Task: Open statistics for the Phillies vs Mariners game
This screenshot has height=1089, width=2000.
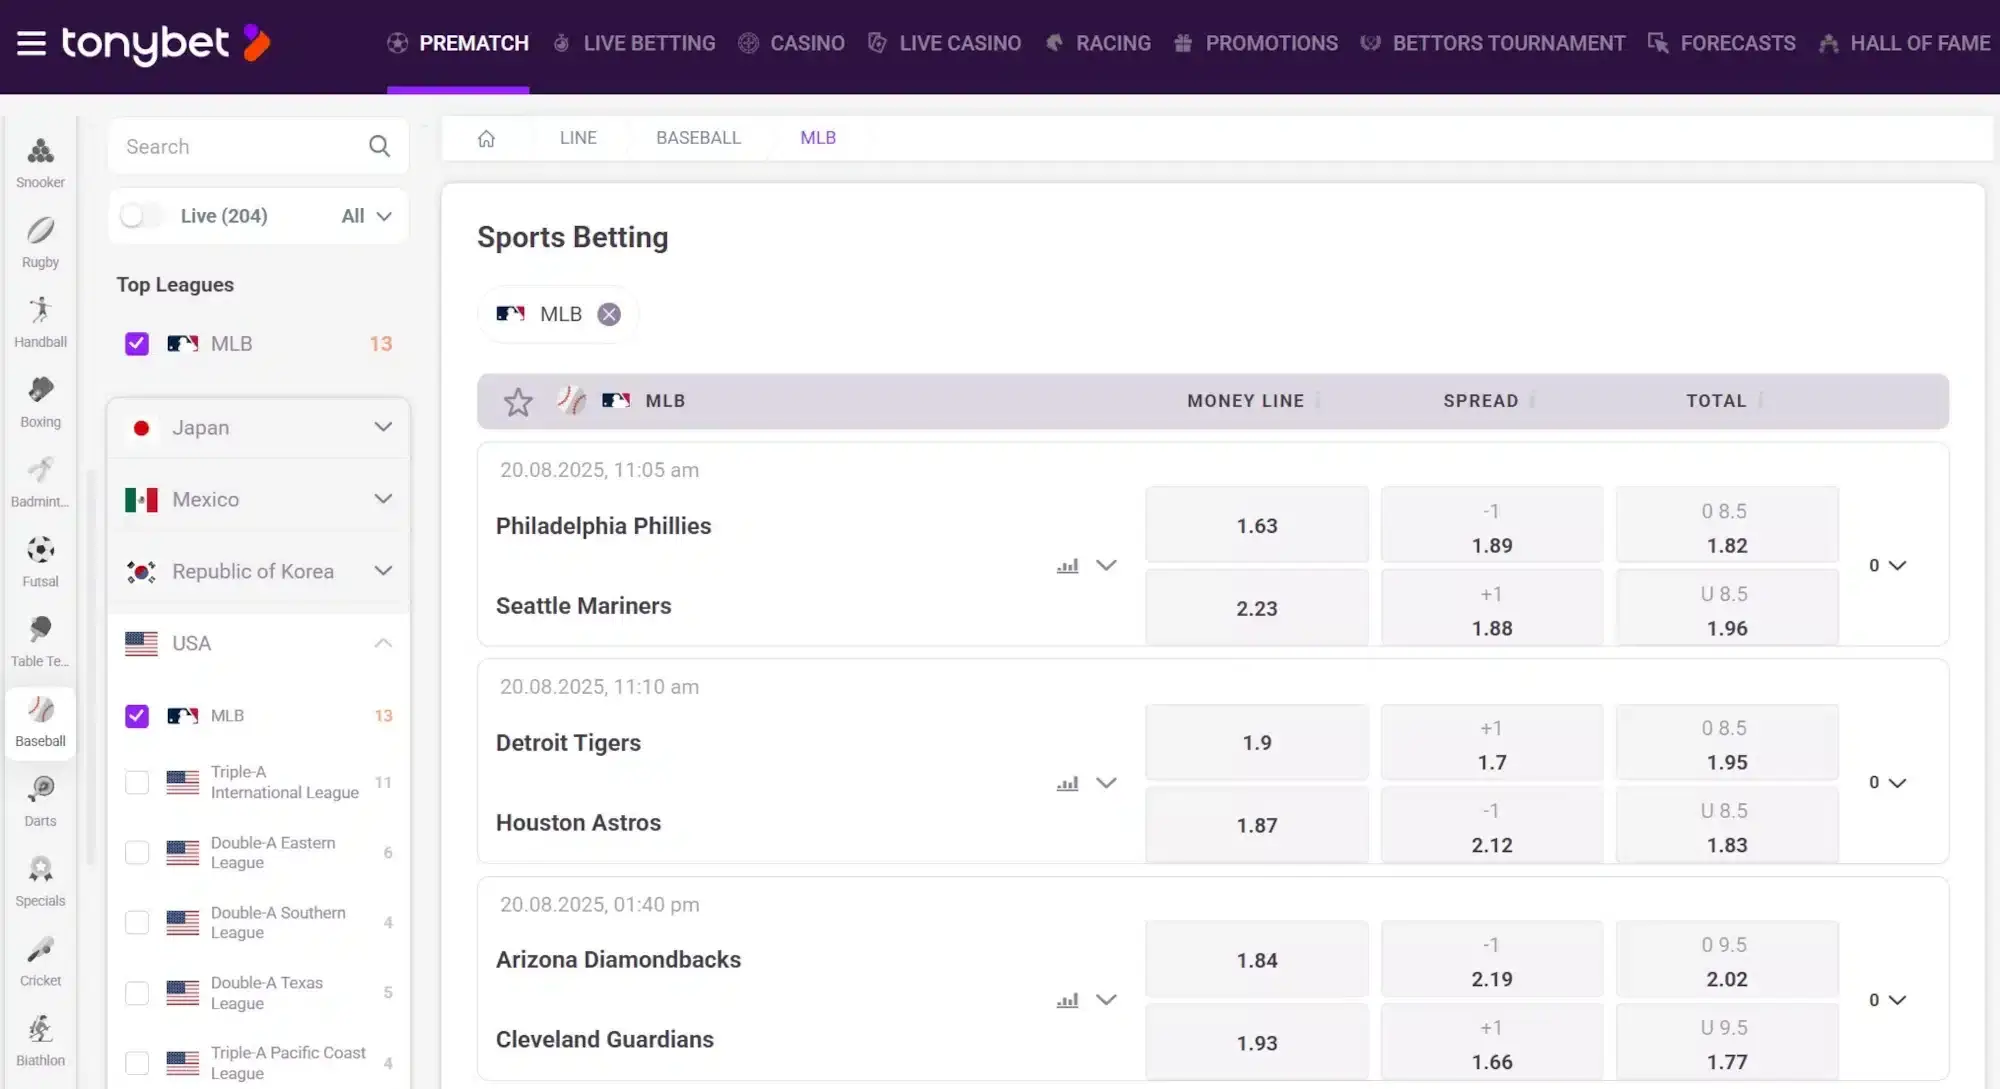Action: click(x=1066, y=565)
